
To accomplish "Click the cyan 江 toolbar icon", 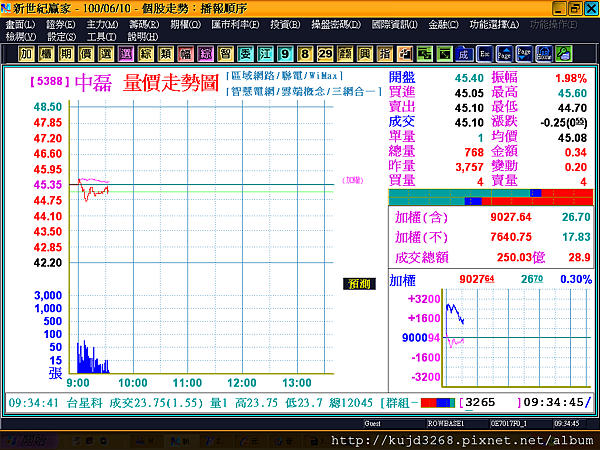I will [265, 54].
